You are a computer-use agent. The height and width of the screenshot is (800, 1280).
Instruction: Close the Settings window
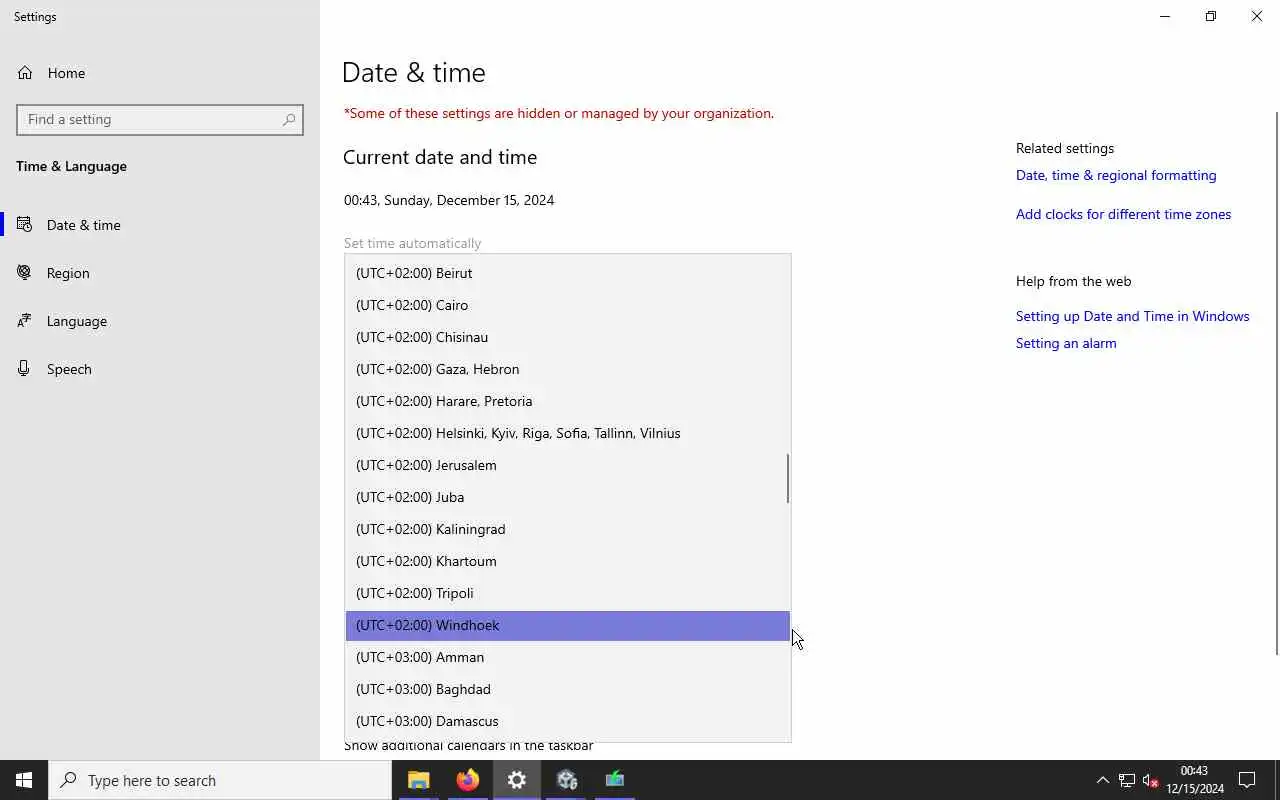(x=1257, y=16)
